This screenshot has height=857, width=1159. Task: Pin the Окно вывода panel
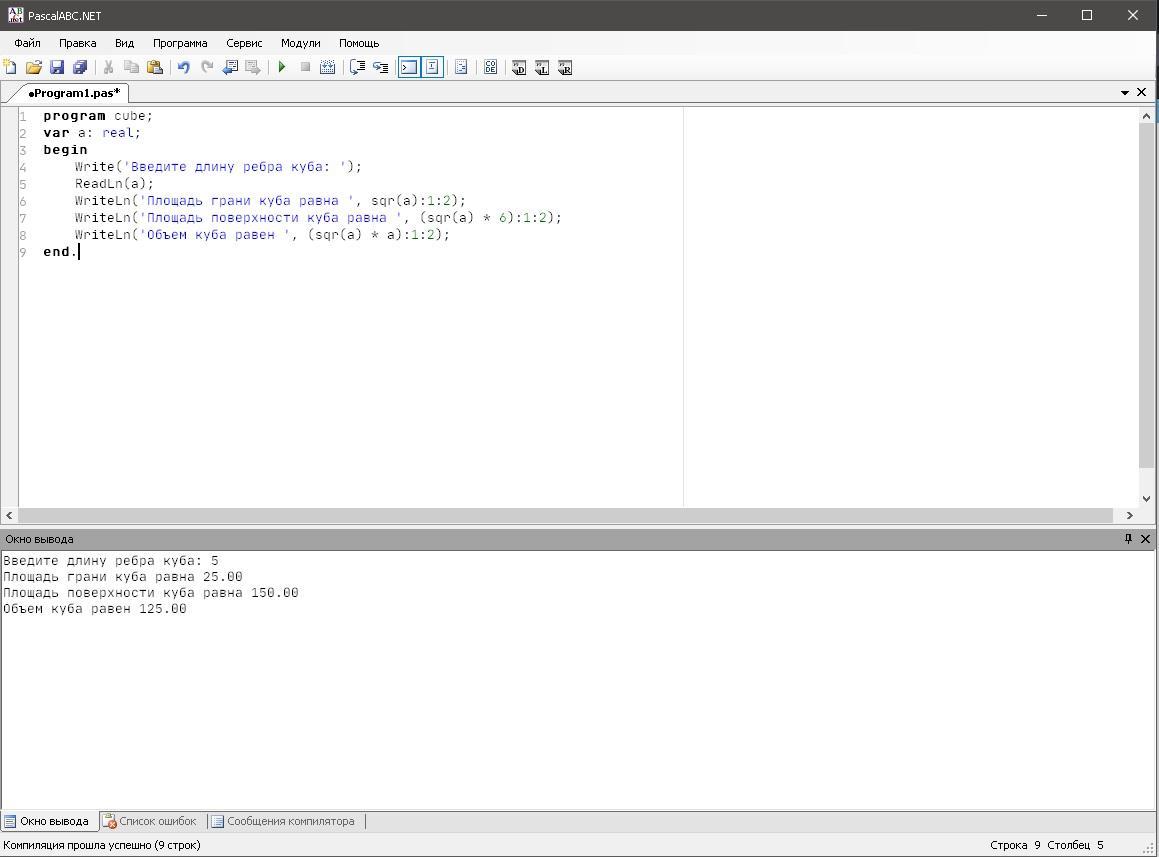point(1128,539)
